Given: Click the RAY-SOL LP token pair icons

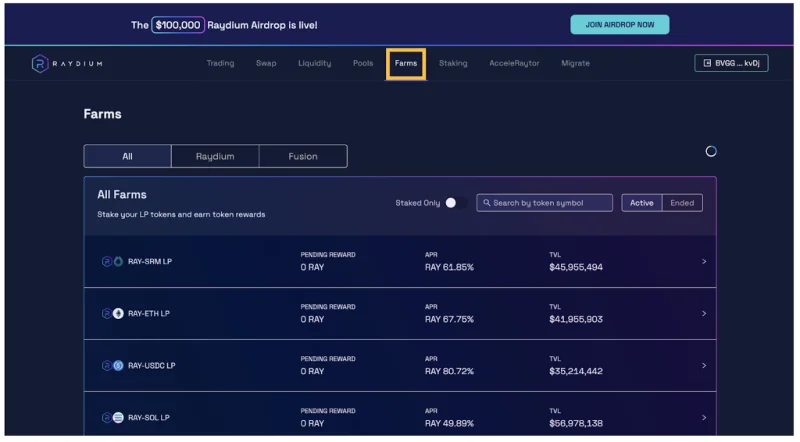Looking at the screenshot, I should click(112, 418).
